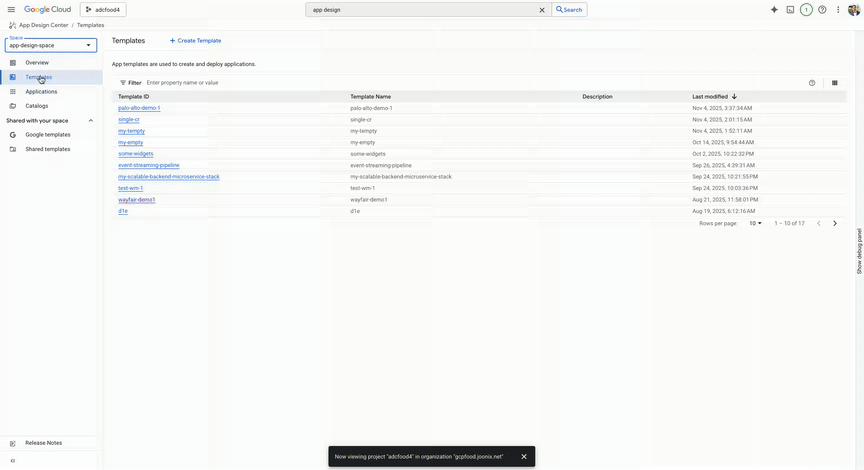Open column display options icon
The width and height of the screenshot is (864, 470).
[x=835, y=83]
